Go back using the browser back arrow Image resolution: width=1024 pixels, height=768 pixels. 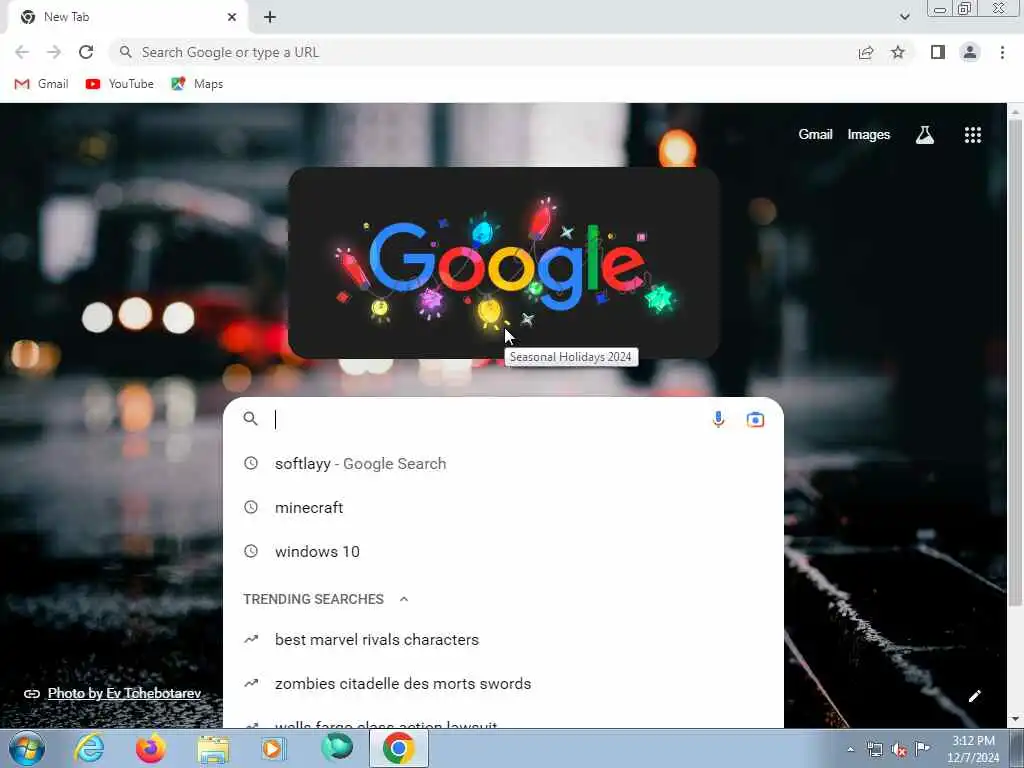(x=22, y=52)
